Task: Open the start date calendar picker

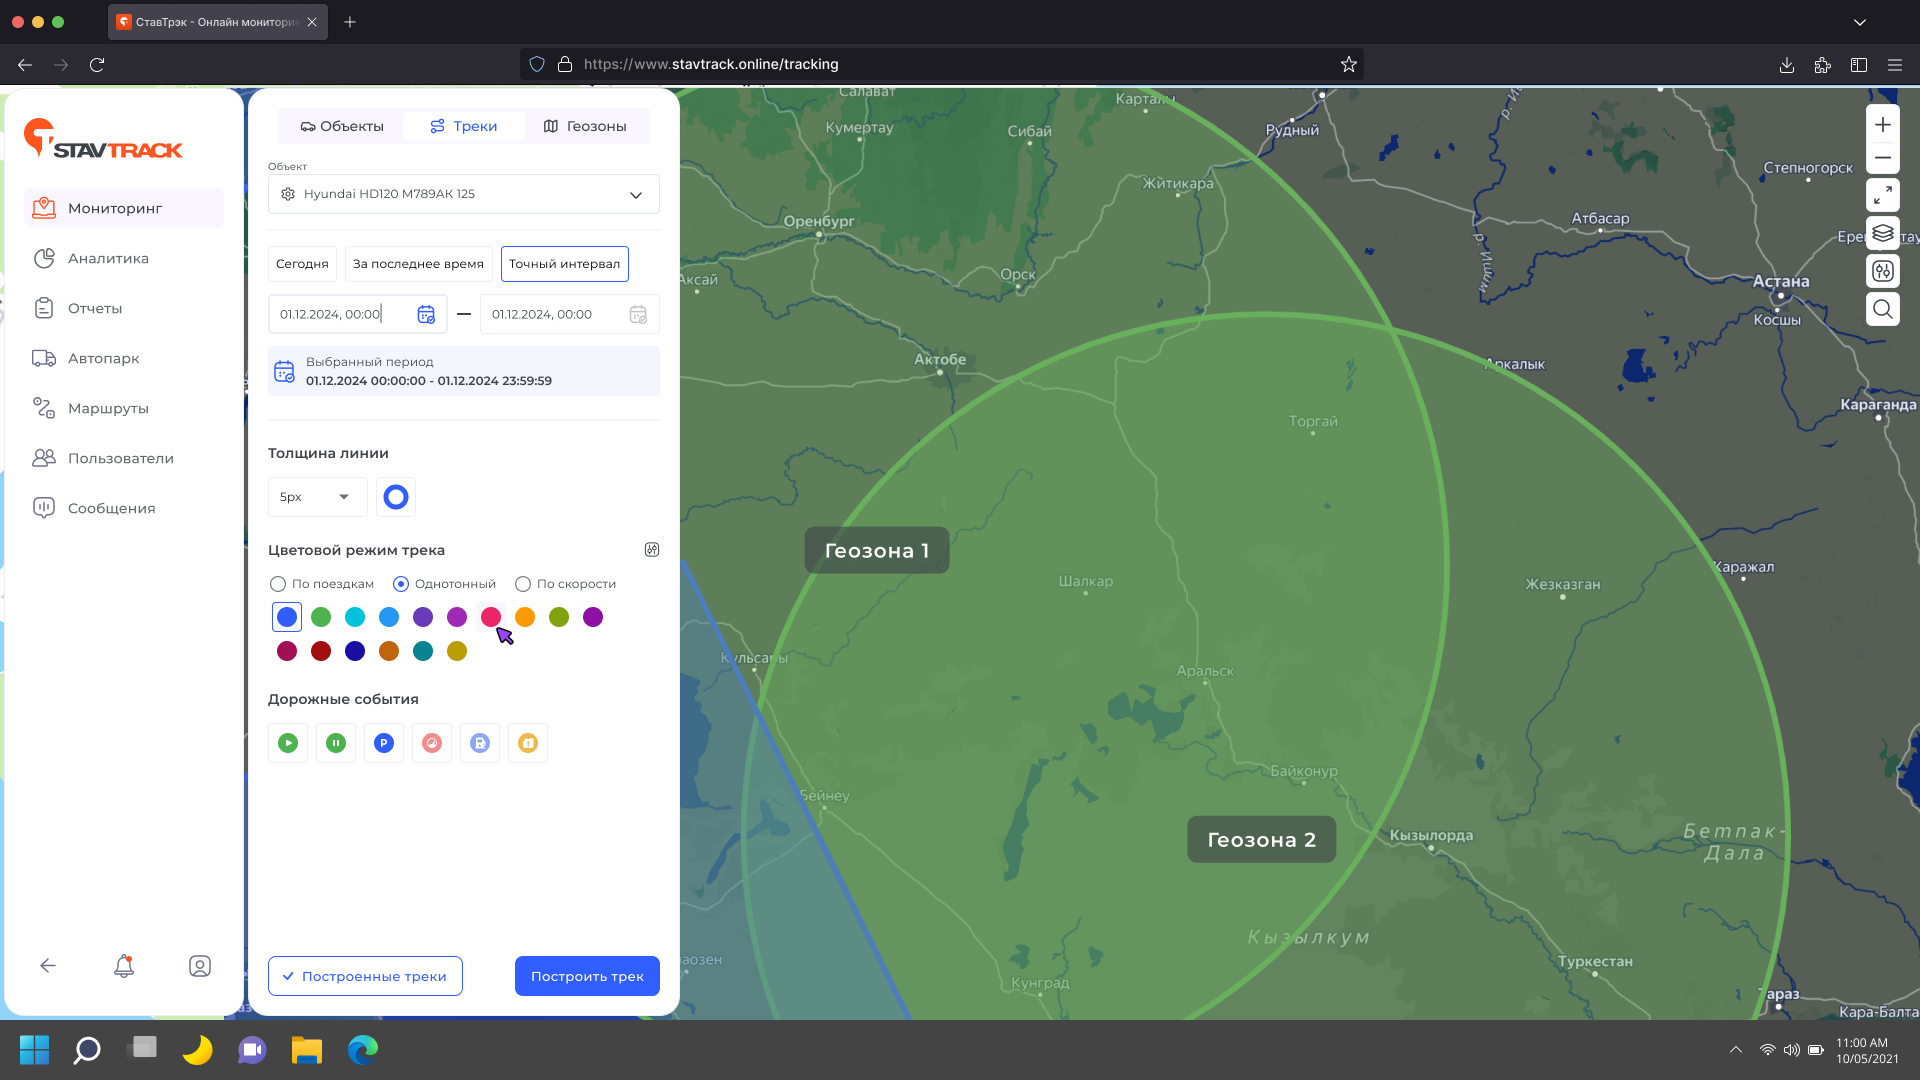Action: pos(426,314)
